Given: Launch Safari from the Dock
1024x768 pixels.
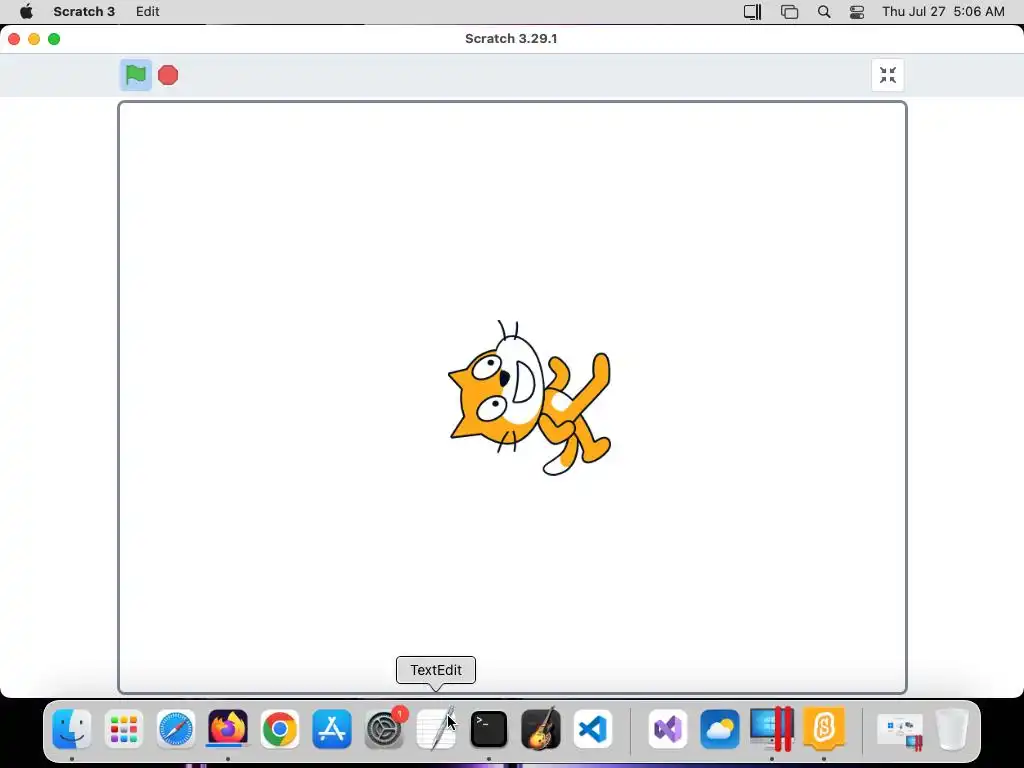Looking at the screenshot, I should point(176,729).
